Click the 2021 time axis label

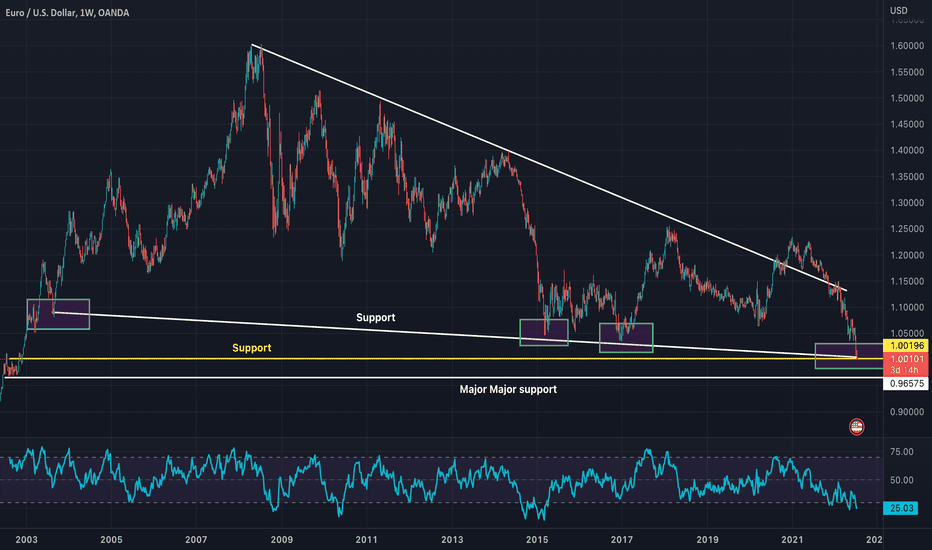792,540
